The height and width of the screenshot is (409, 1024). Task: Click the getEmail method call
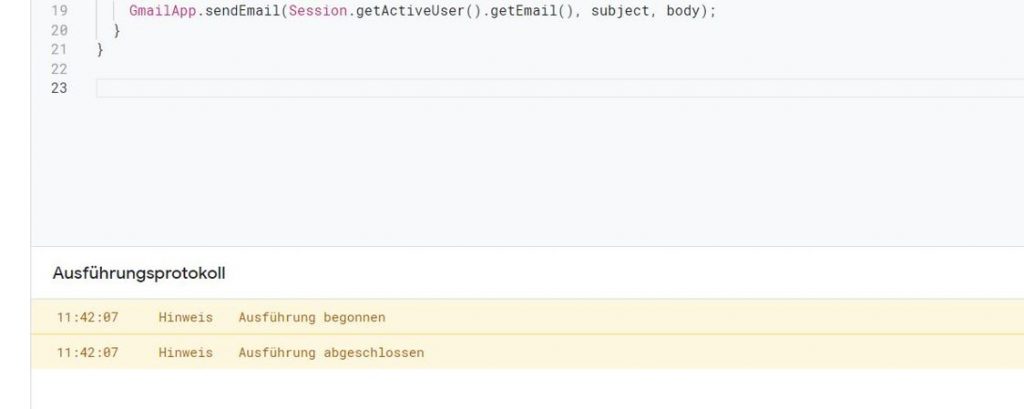[x=520, y=11]
